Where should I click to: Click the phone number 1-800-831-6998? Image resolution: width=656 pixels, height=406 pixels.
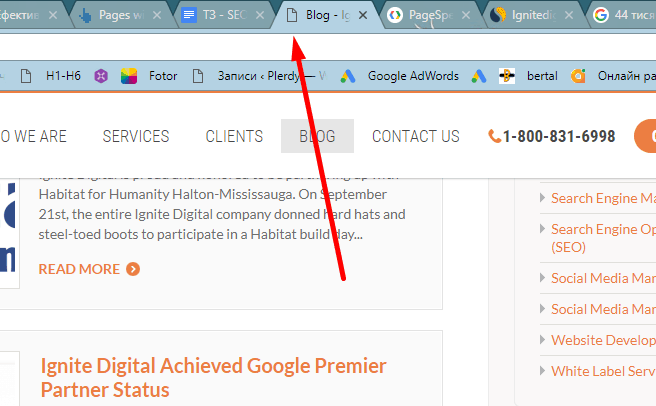click(x=559, y=136)
